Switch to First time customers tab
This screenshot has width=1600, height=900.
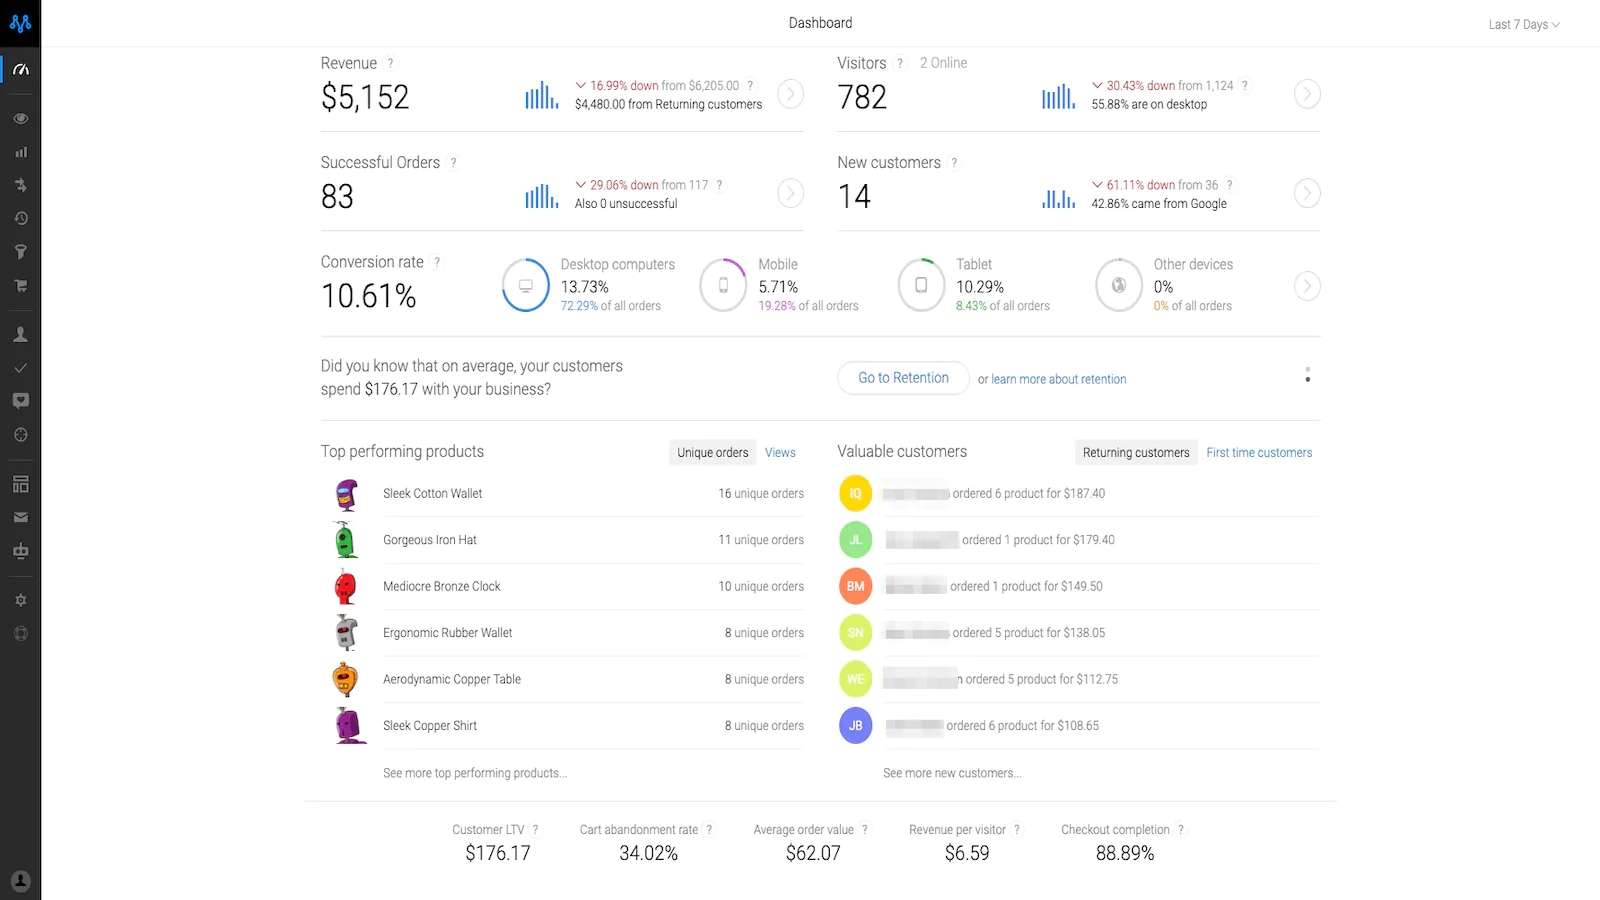coord(1259,452)
